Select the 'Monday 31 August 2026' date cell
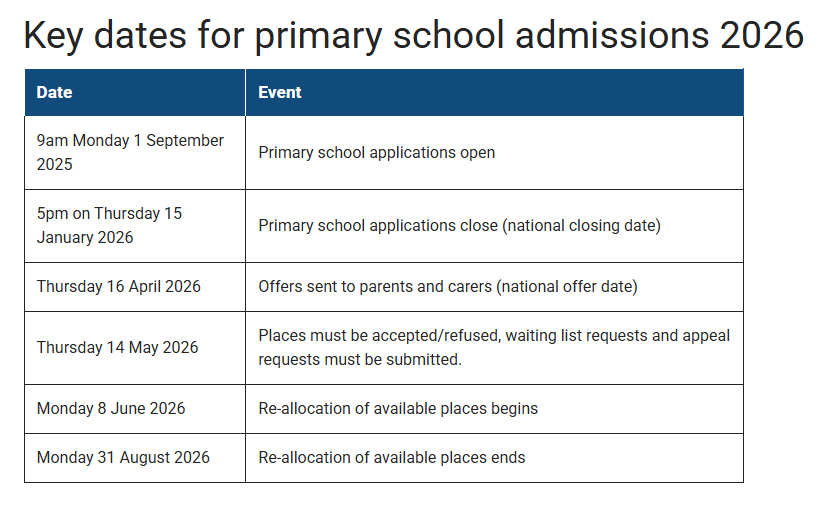The width and height of the screenshot is (828, 506). [123, 458]
